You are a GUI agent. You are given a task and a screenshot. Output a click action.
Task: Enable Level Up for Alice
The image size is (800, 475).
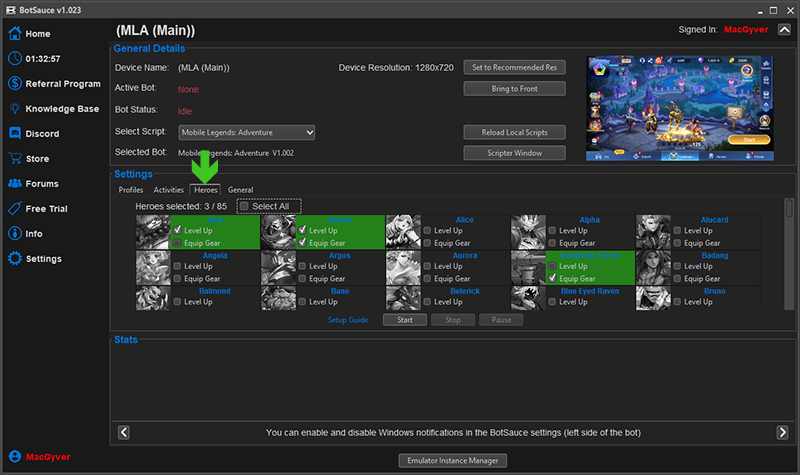coord(427,230)
